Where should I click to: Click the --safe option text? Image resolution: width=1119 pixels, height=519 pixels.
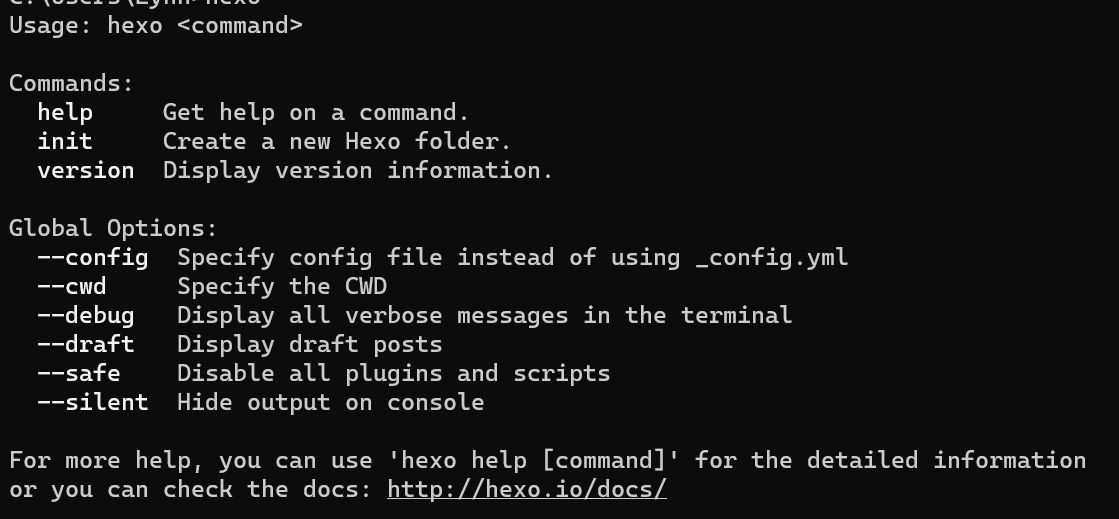79,373
